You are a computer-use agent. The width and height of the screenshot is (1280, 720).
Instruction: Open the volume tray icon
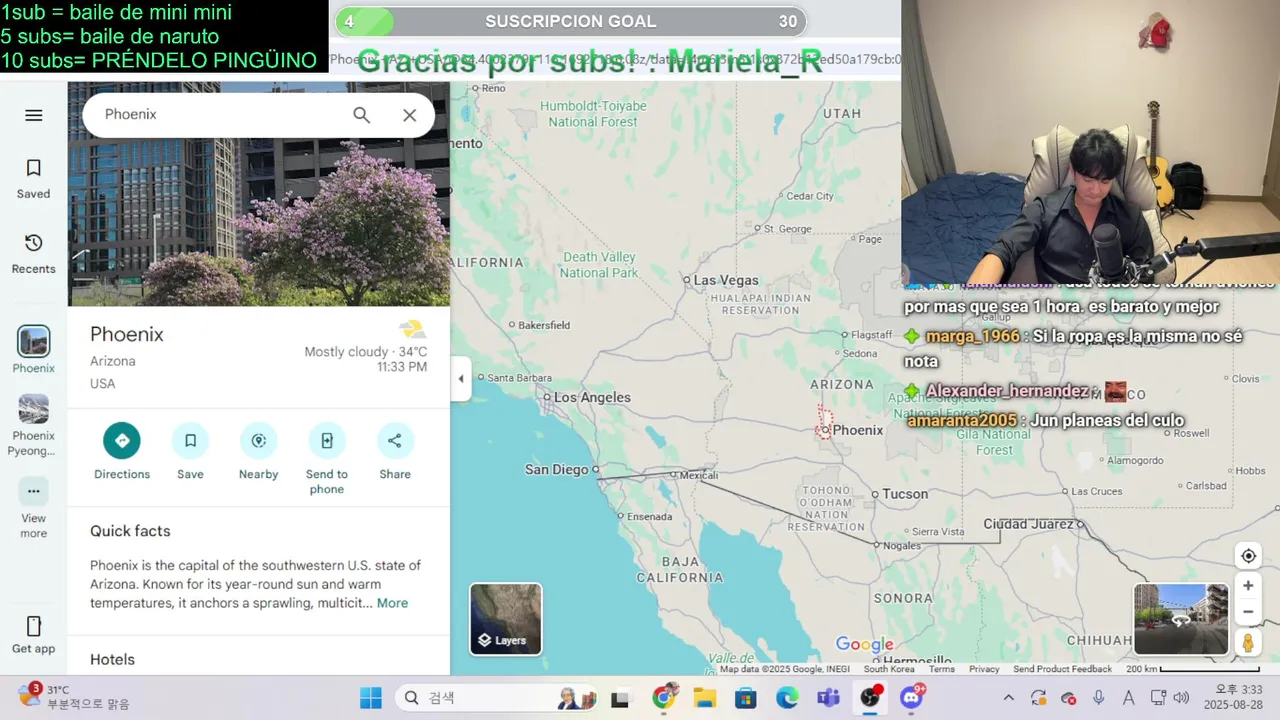pos(1181,698)
